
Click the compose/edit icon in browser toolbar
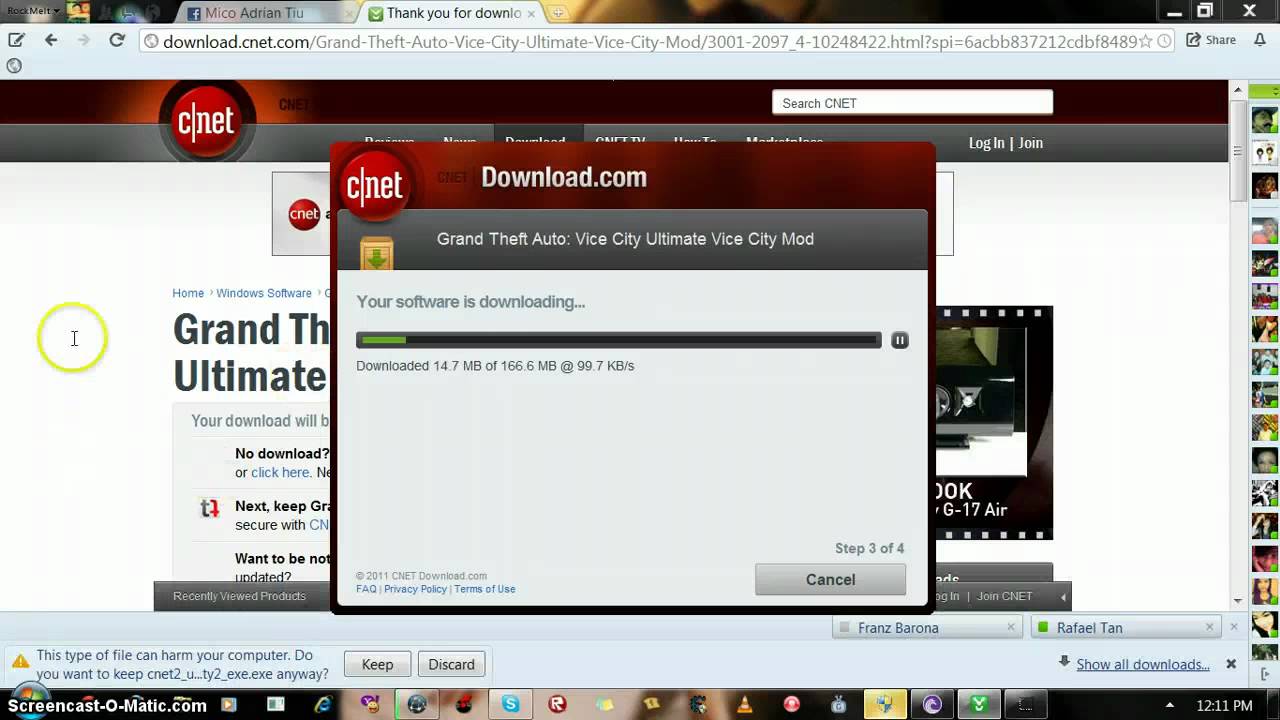pos(16,40)
